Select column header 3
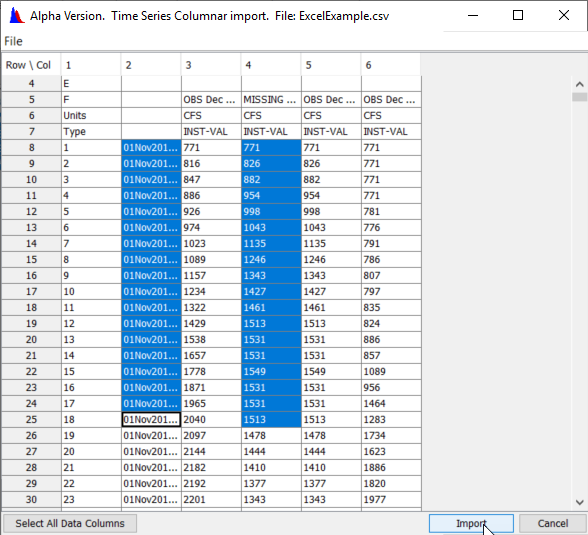The height and width of the screenshot is (535, 588). click(x=211, y=65)
